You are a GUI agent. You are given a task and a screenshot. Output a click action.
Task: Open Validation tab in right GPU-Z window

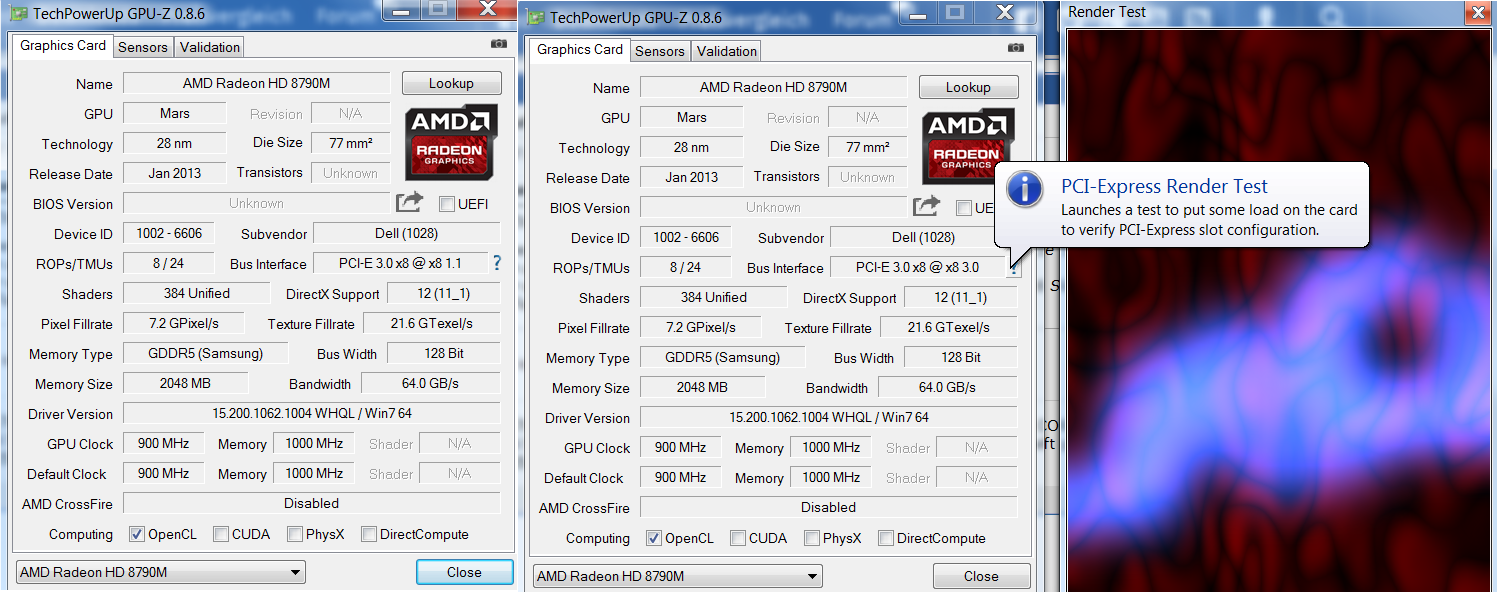click(x=726, y=51)
